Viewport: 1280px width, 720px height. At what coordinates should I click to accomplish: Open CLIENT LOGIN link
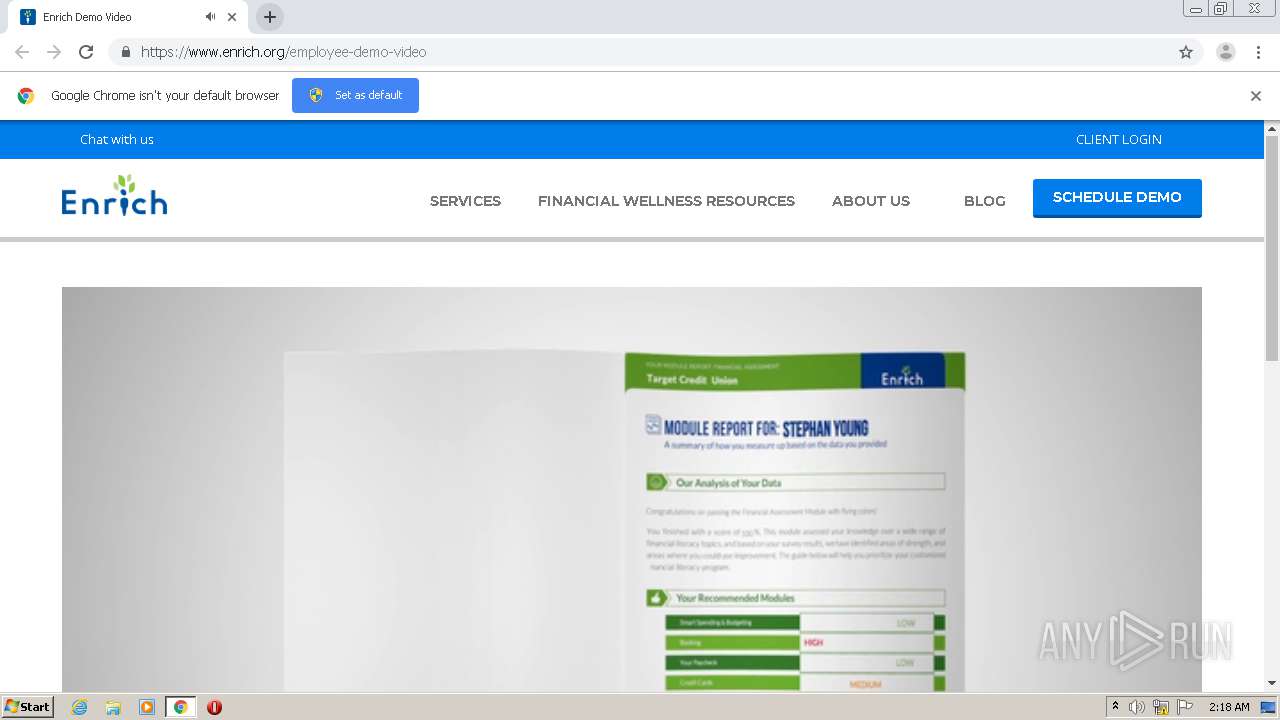click(1119, 139)
